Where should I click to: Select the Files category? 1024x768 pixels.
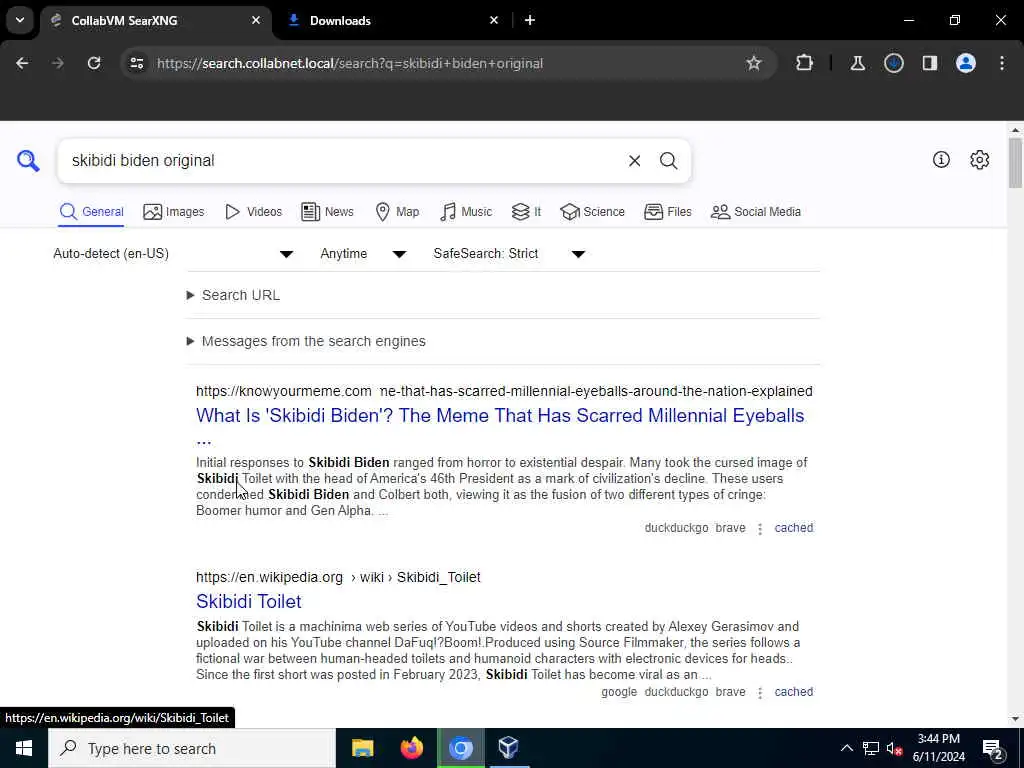click(667, 212)
